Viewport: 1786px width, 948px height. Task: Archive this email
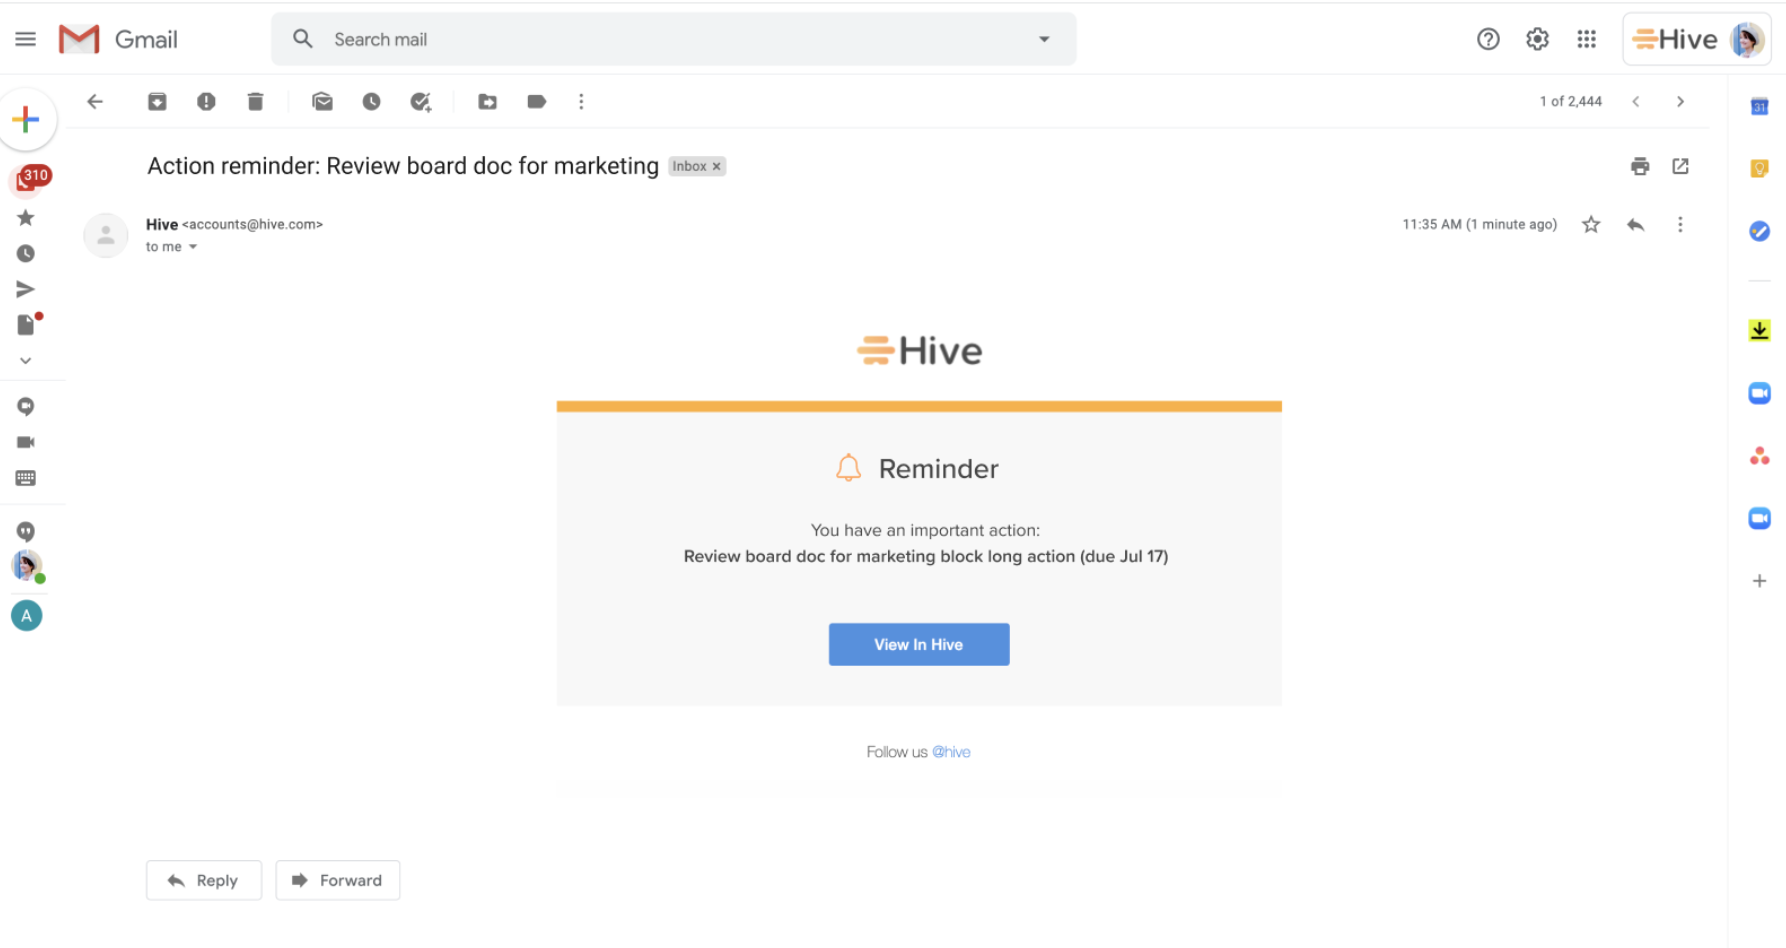point(157,101)
